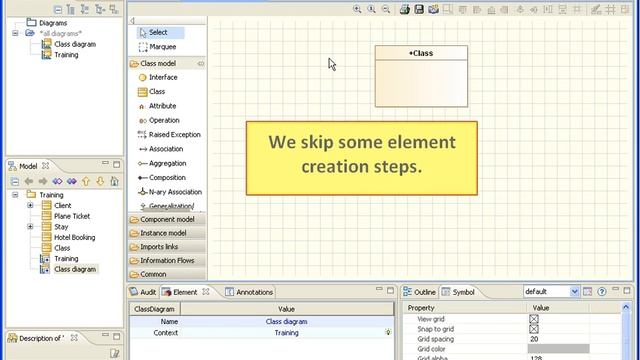Open the Annotations tab
The height and width of the screenshot is (360, 640).
249,292
